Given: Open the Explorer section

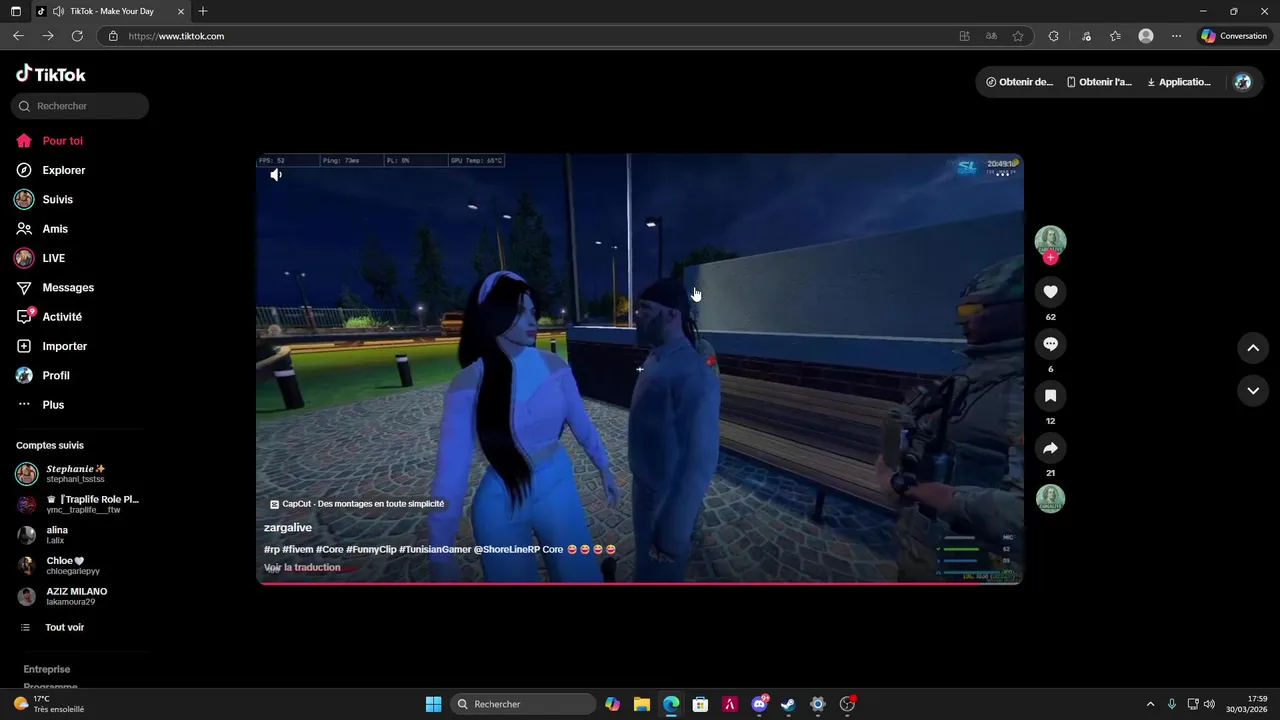Looking at the screenshot, I should pyautogui.click(x=63, y=170).
